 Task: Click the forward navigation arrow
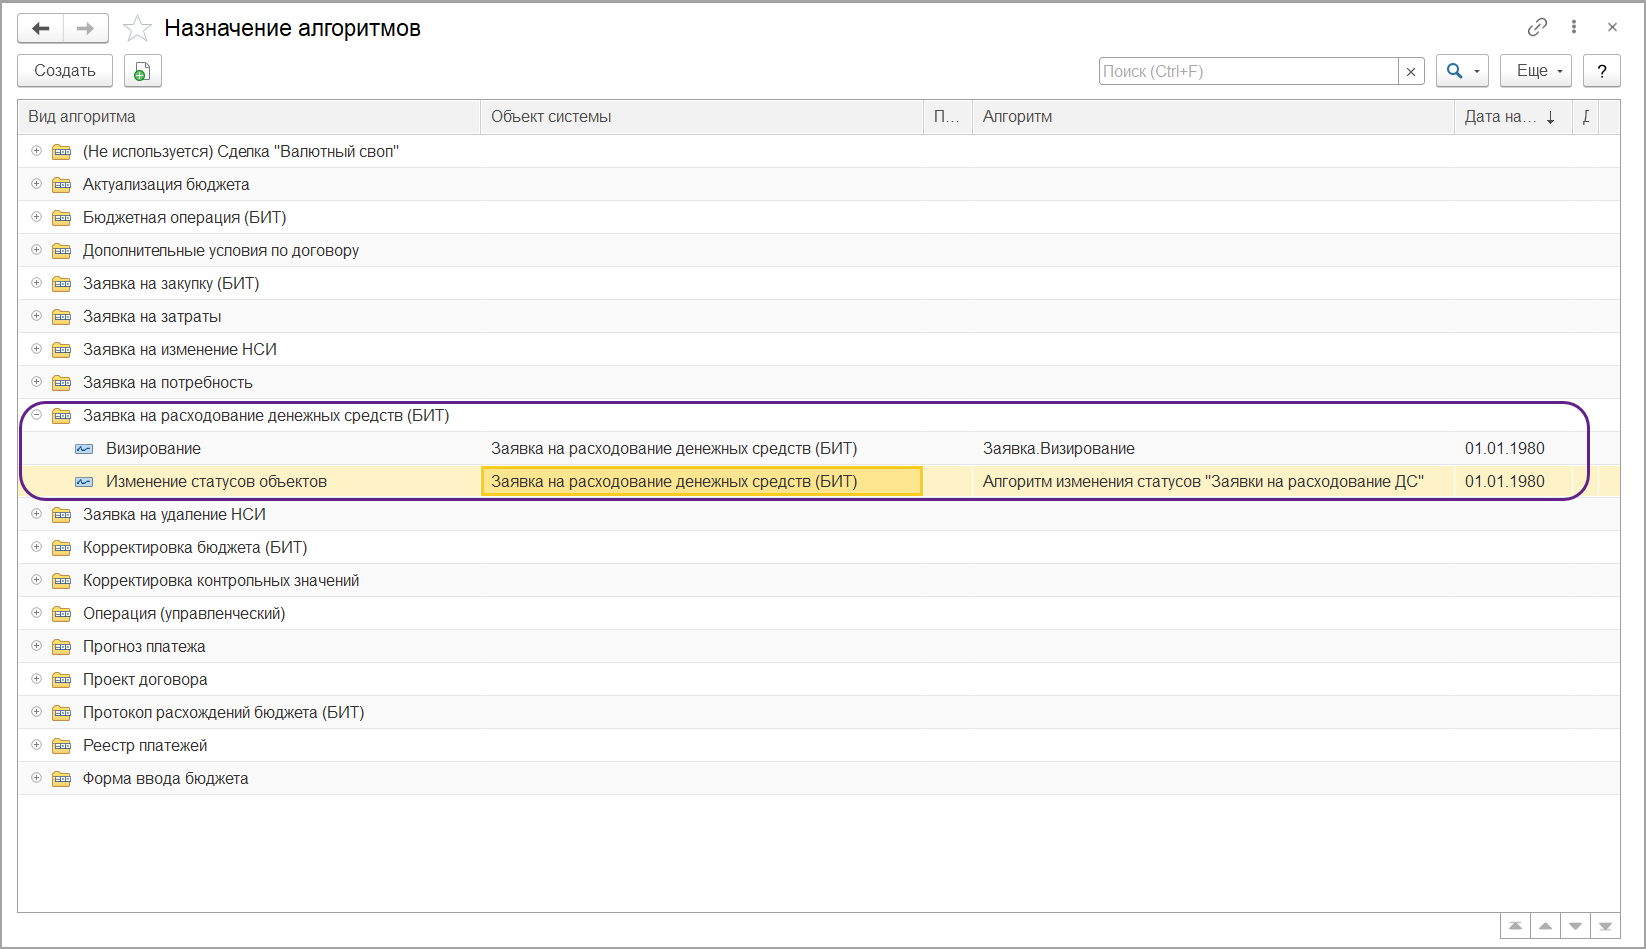point(86,28)
